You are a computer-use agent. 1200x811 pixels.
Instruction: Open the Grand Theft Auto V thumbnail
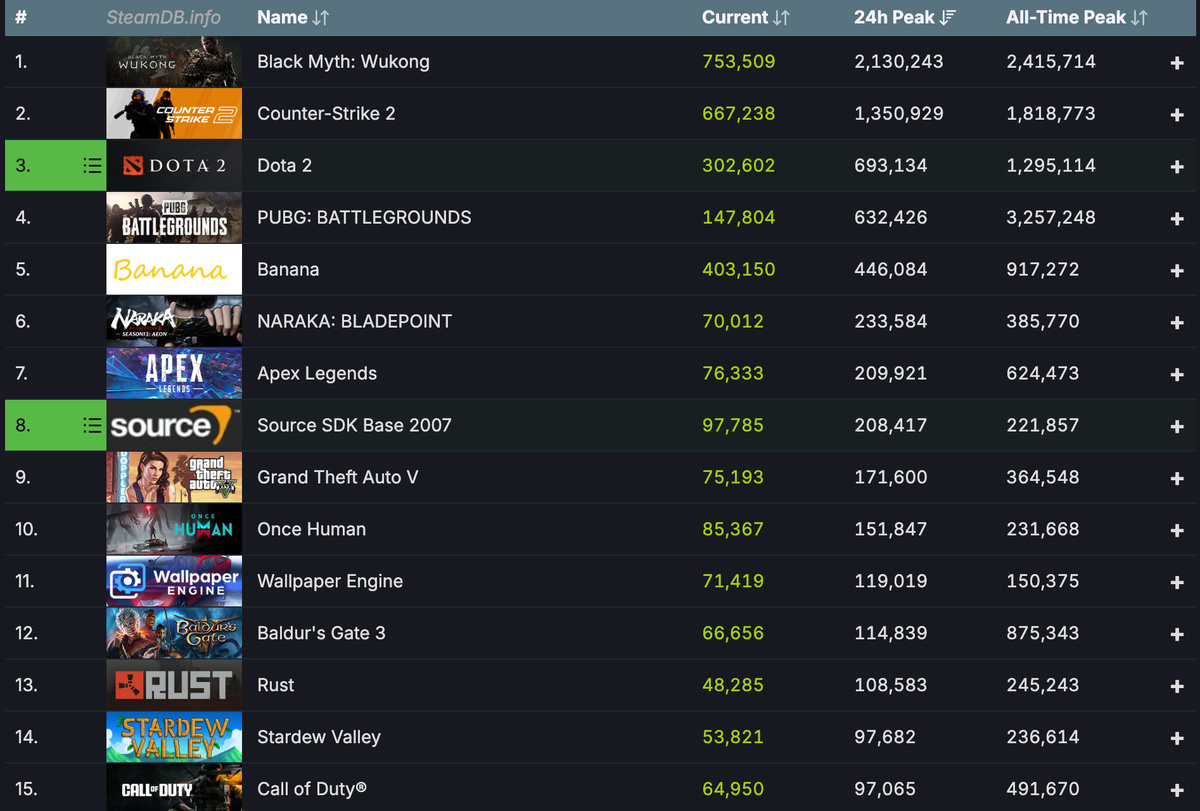click(174, 478)
